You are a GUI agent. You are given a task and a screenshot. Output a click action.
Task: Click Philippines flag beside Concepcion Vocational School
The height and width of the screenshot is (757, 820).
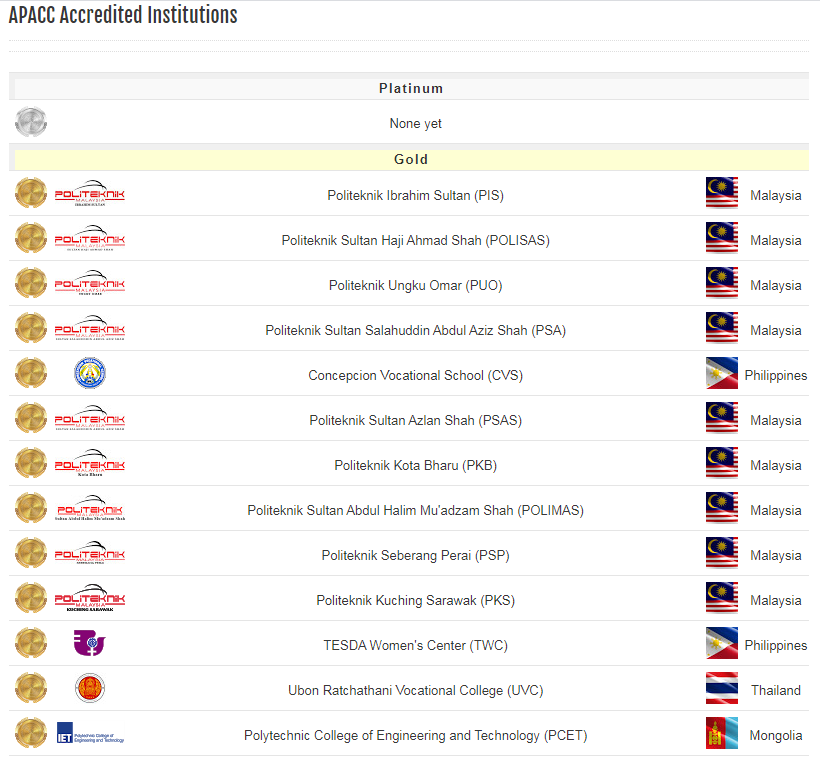point(721,374)
